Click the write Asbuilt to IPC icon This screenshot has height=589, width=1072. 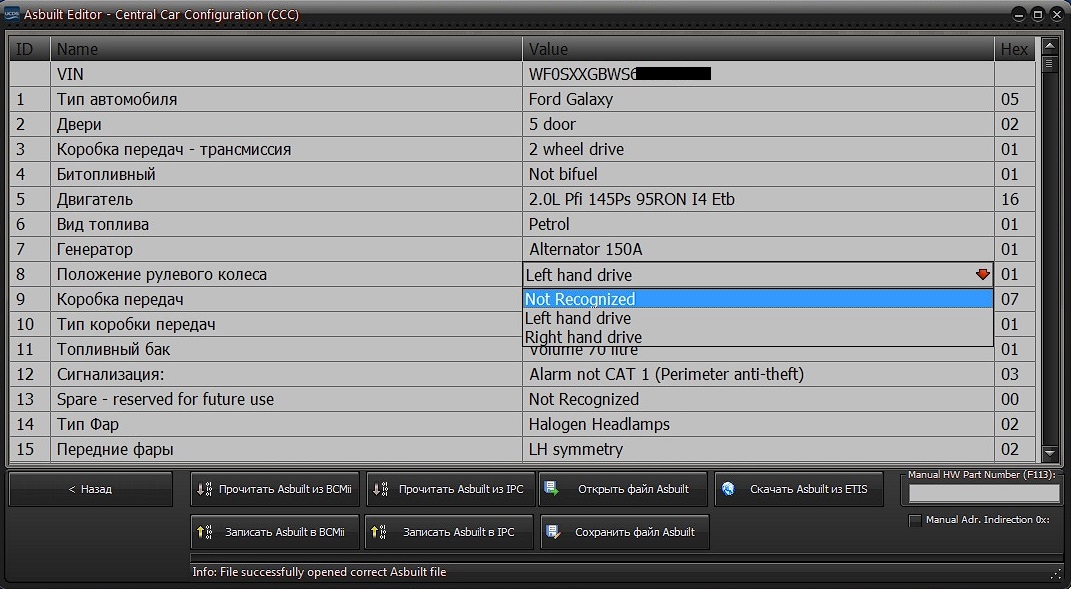pyautogui.click(x=380, y=533)
